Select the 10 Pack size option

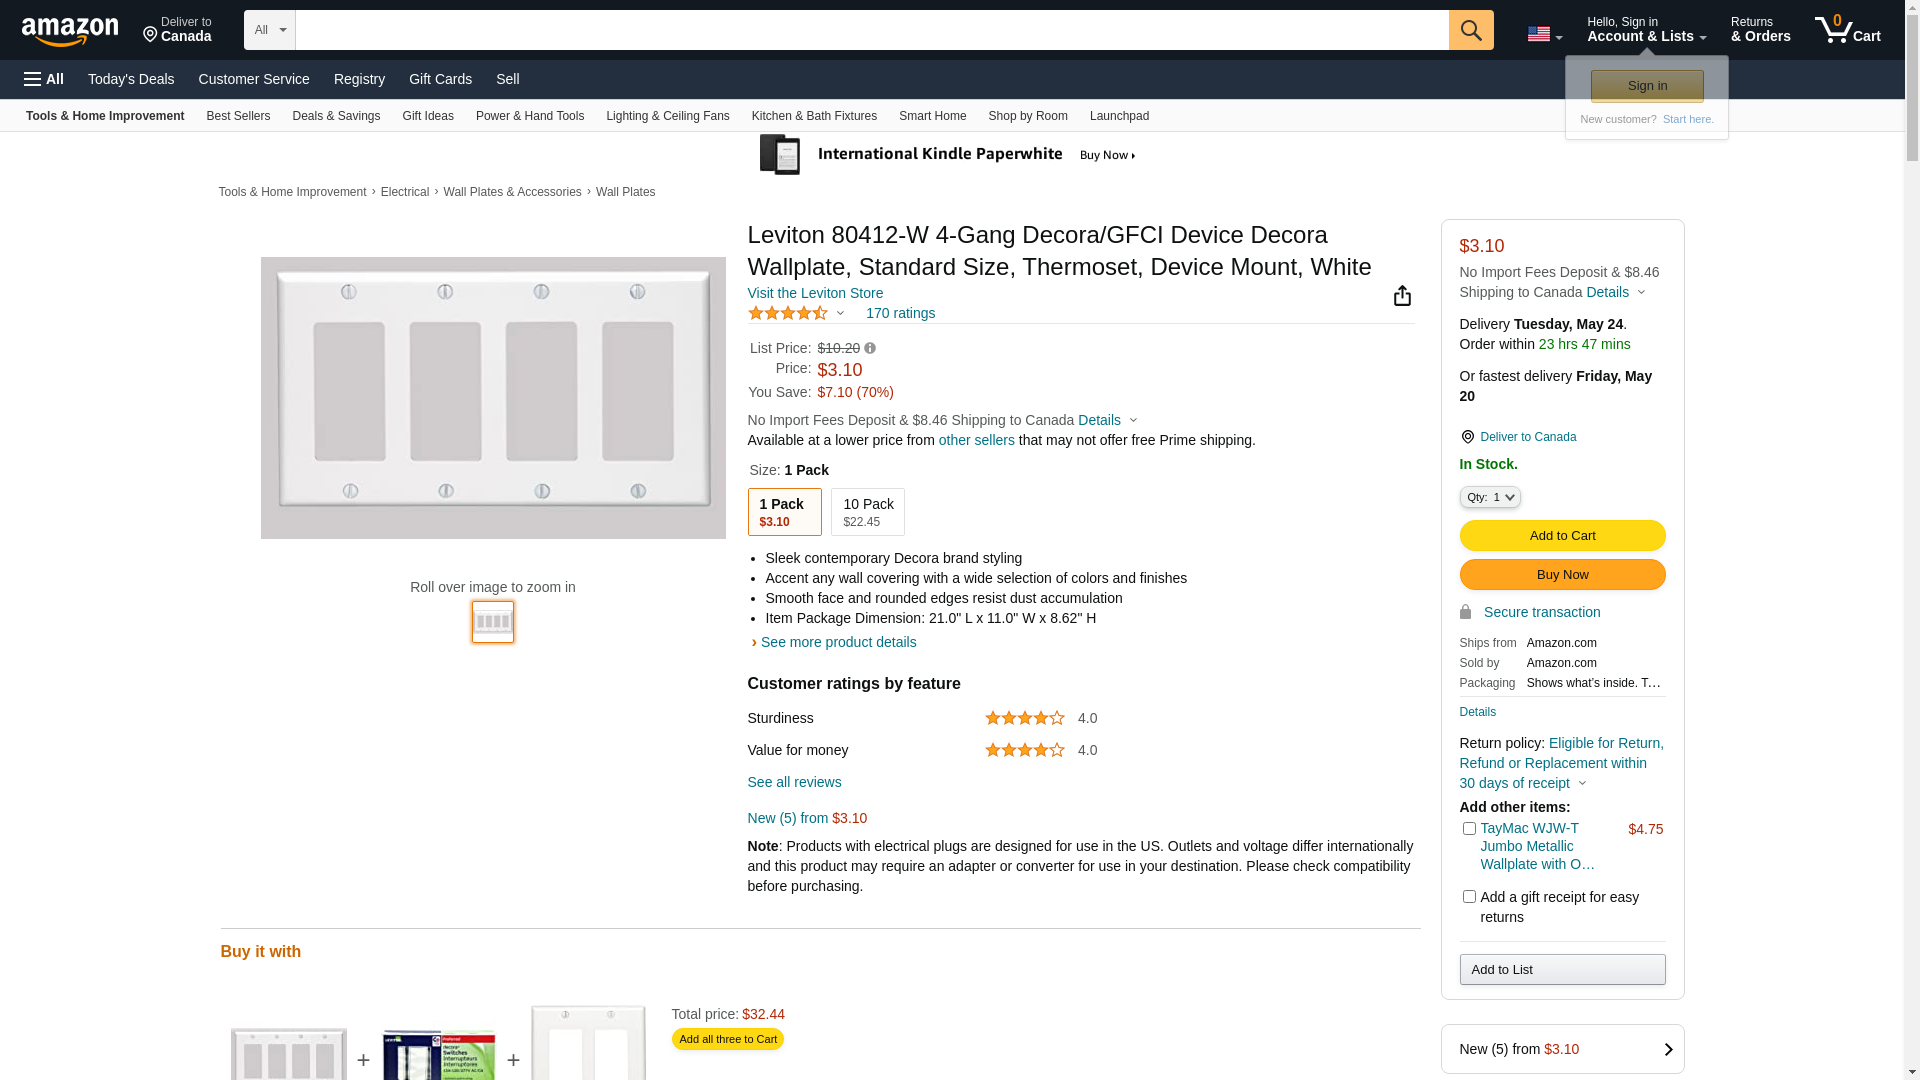[x=867, y=512]
